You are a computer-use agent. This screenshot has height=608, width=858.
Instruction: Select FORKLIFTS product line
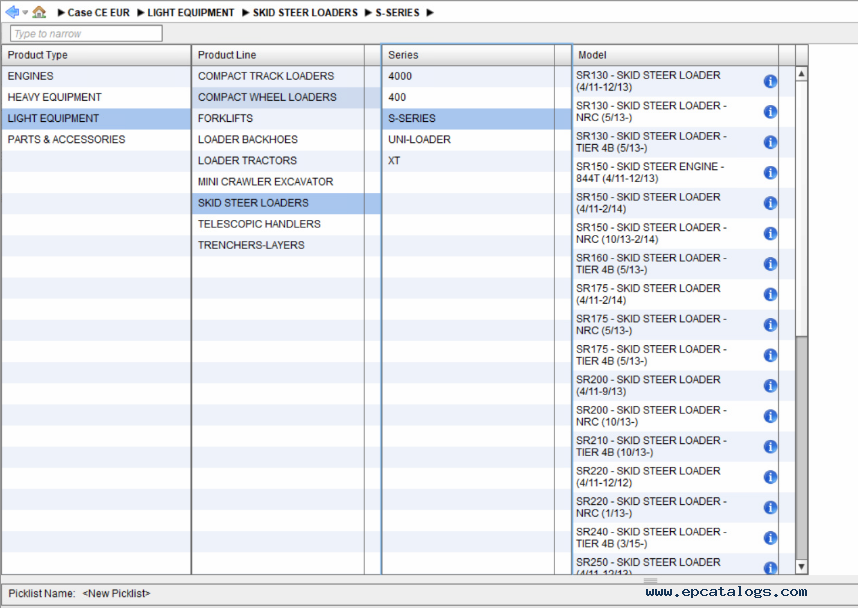286,119
